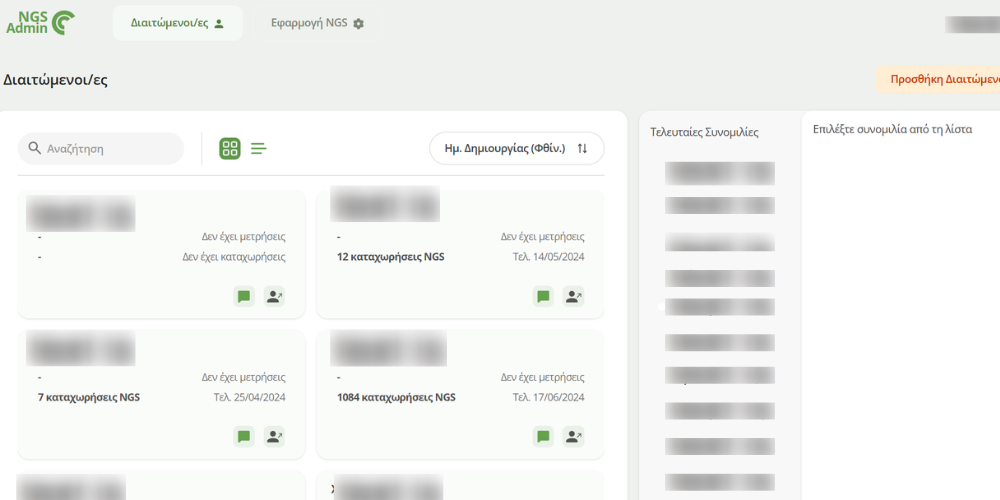
Task: Switch to list view layout
Action: pyautogui.click(x=259, y=149)
